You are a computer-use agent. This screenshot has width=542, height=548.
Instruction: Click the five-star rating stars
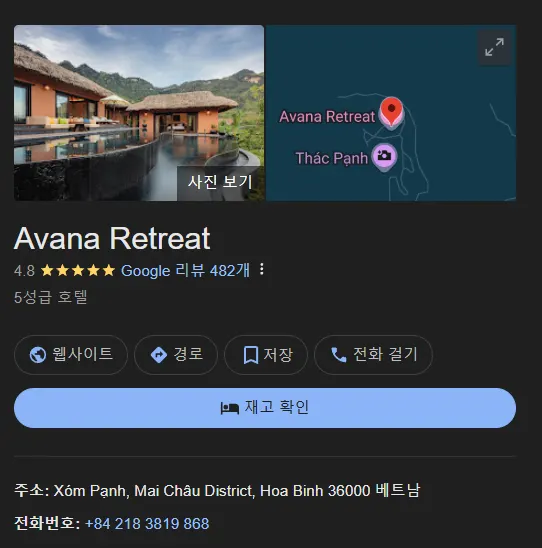78,271
